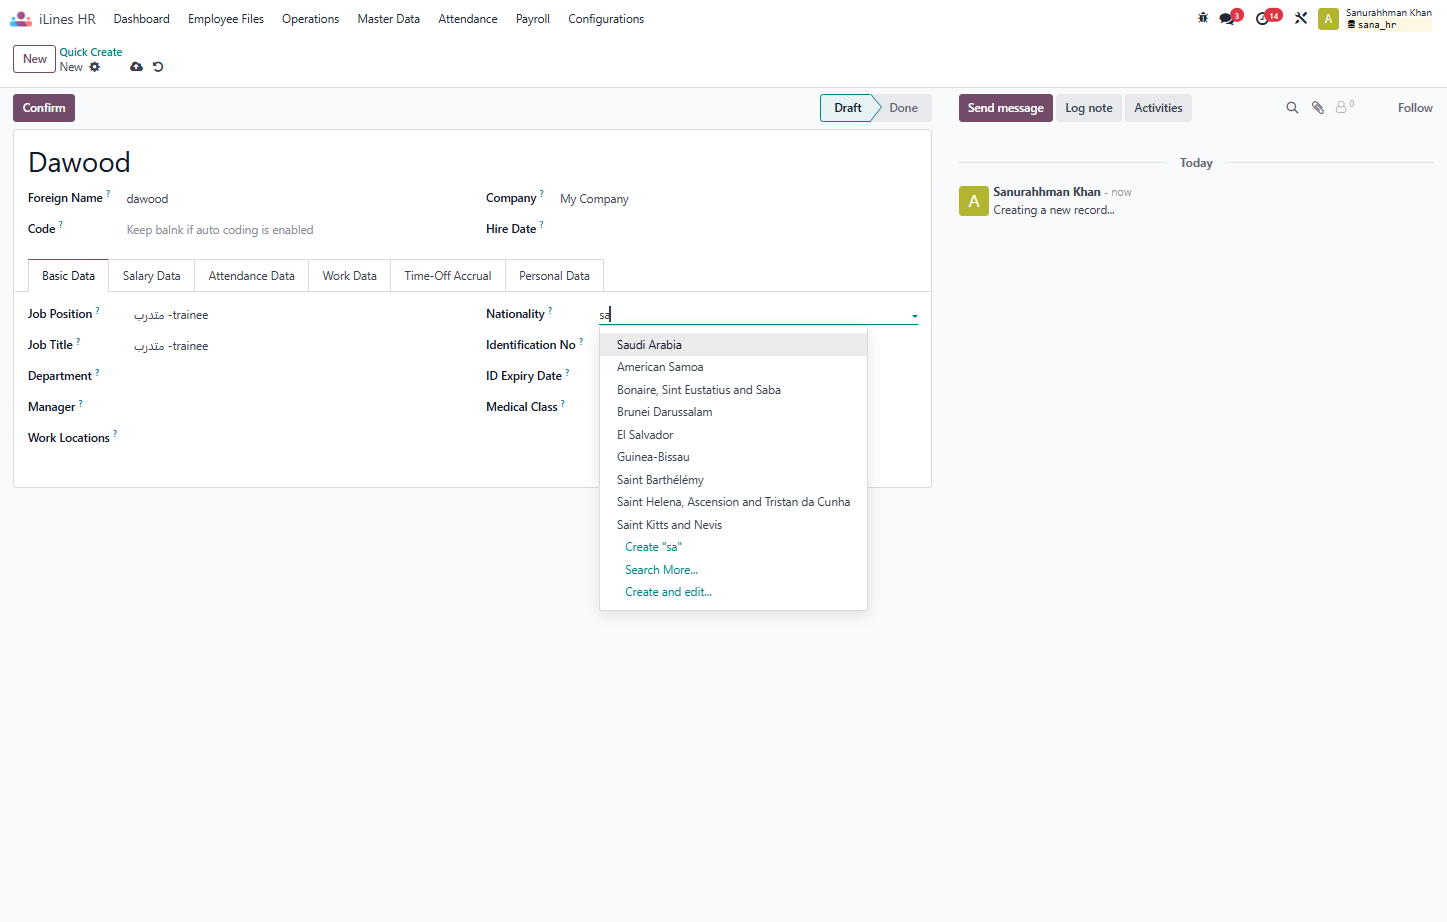Show followers via the person icon
Viewport: 1447px width, 922px height.
coord(1345,107)
